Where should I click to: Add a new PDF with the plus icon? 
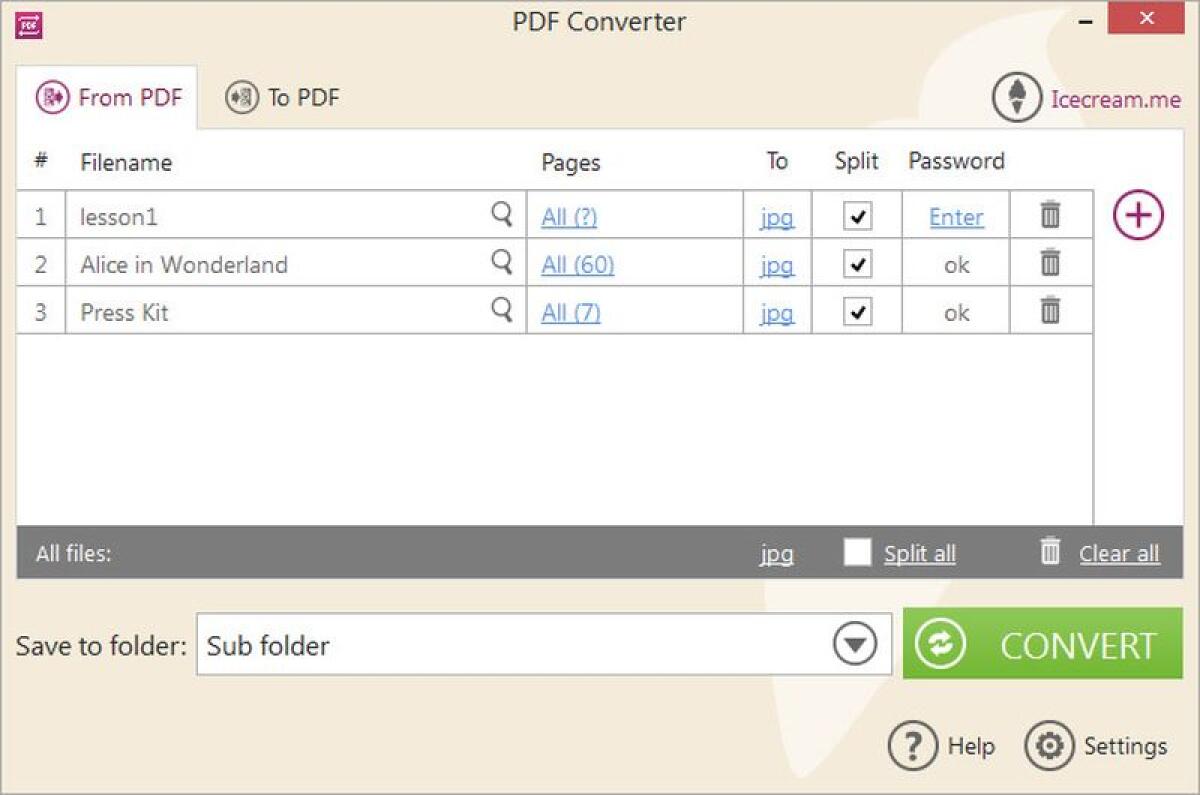pos(1138,214)
